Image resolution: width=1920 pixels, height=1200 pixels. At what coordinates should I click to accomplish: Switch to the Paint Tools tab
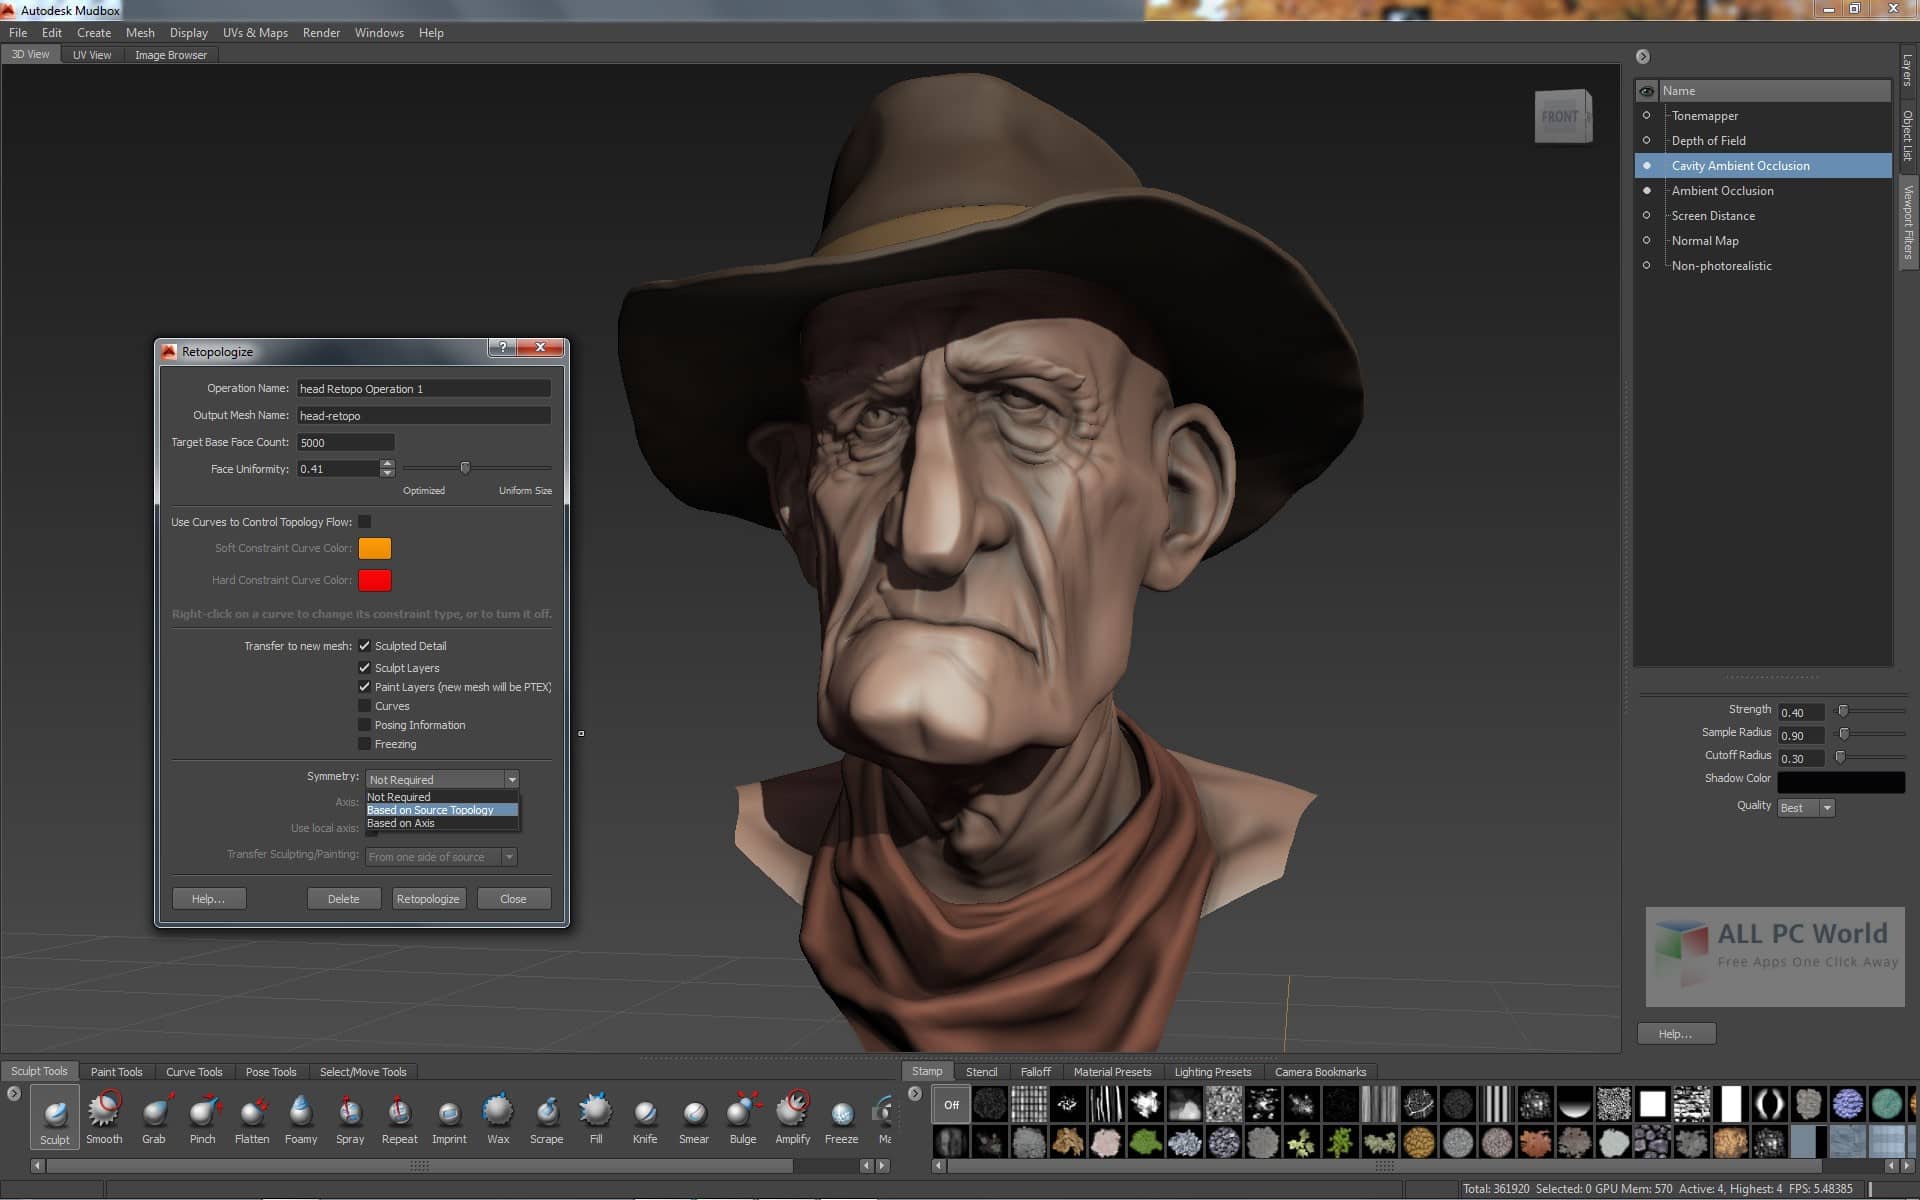tap(117, 1072)
